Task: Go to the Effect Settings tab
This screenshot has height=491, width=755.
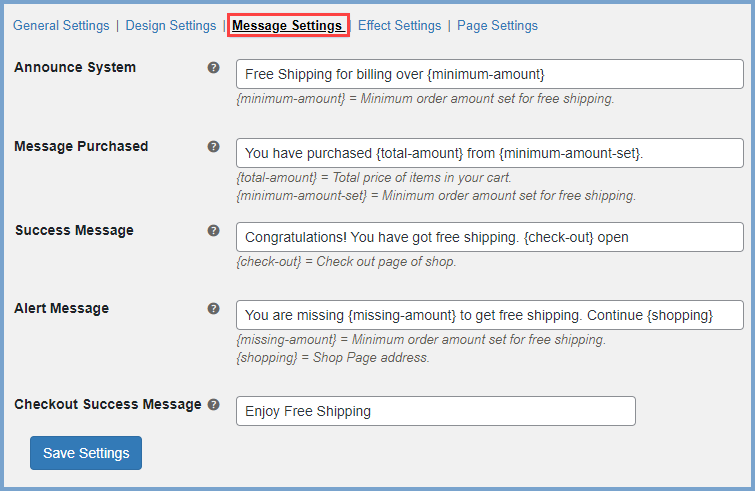Action: 399,25
